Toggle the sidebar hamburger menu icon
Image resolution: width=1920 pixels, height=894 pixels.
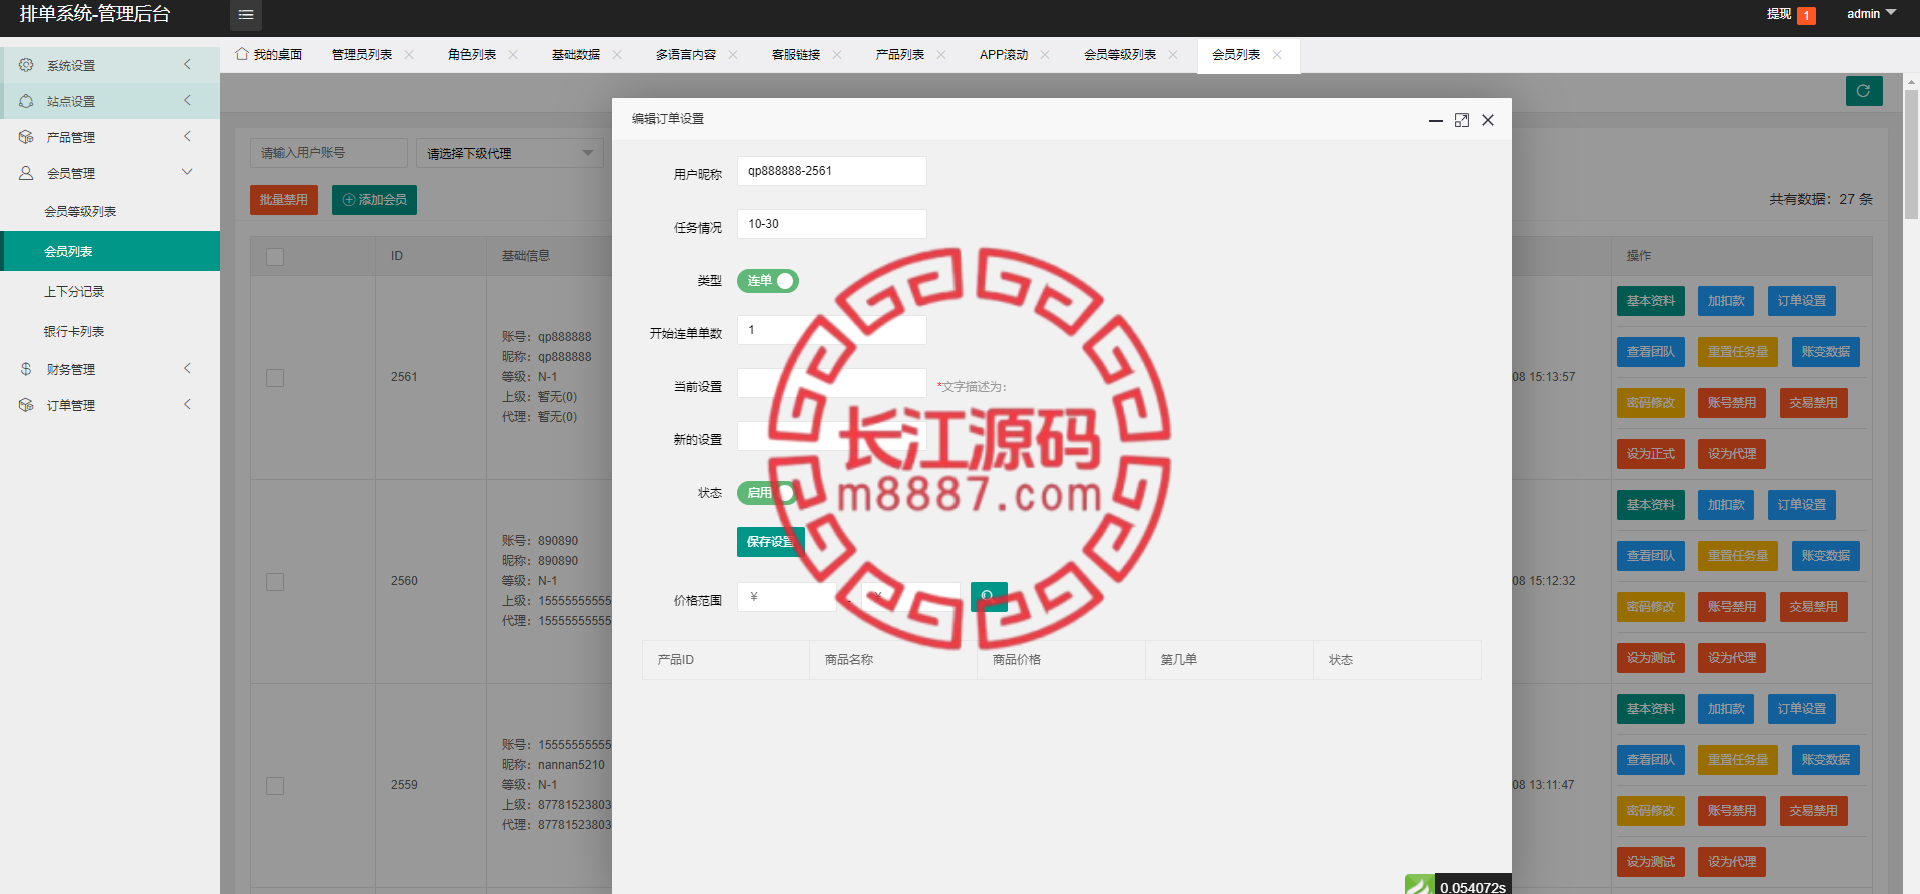245,14
